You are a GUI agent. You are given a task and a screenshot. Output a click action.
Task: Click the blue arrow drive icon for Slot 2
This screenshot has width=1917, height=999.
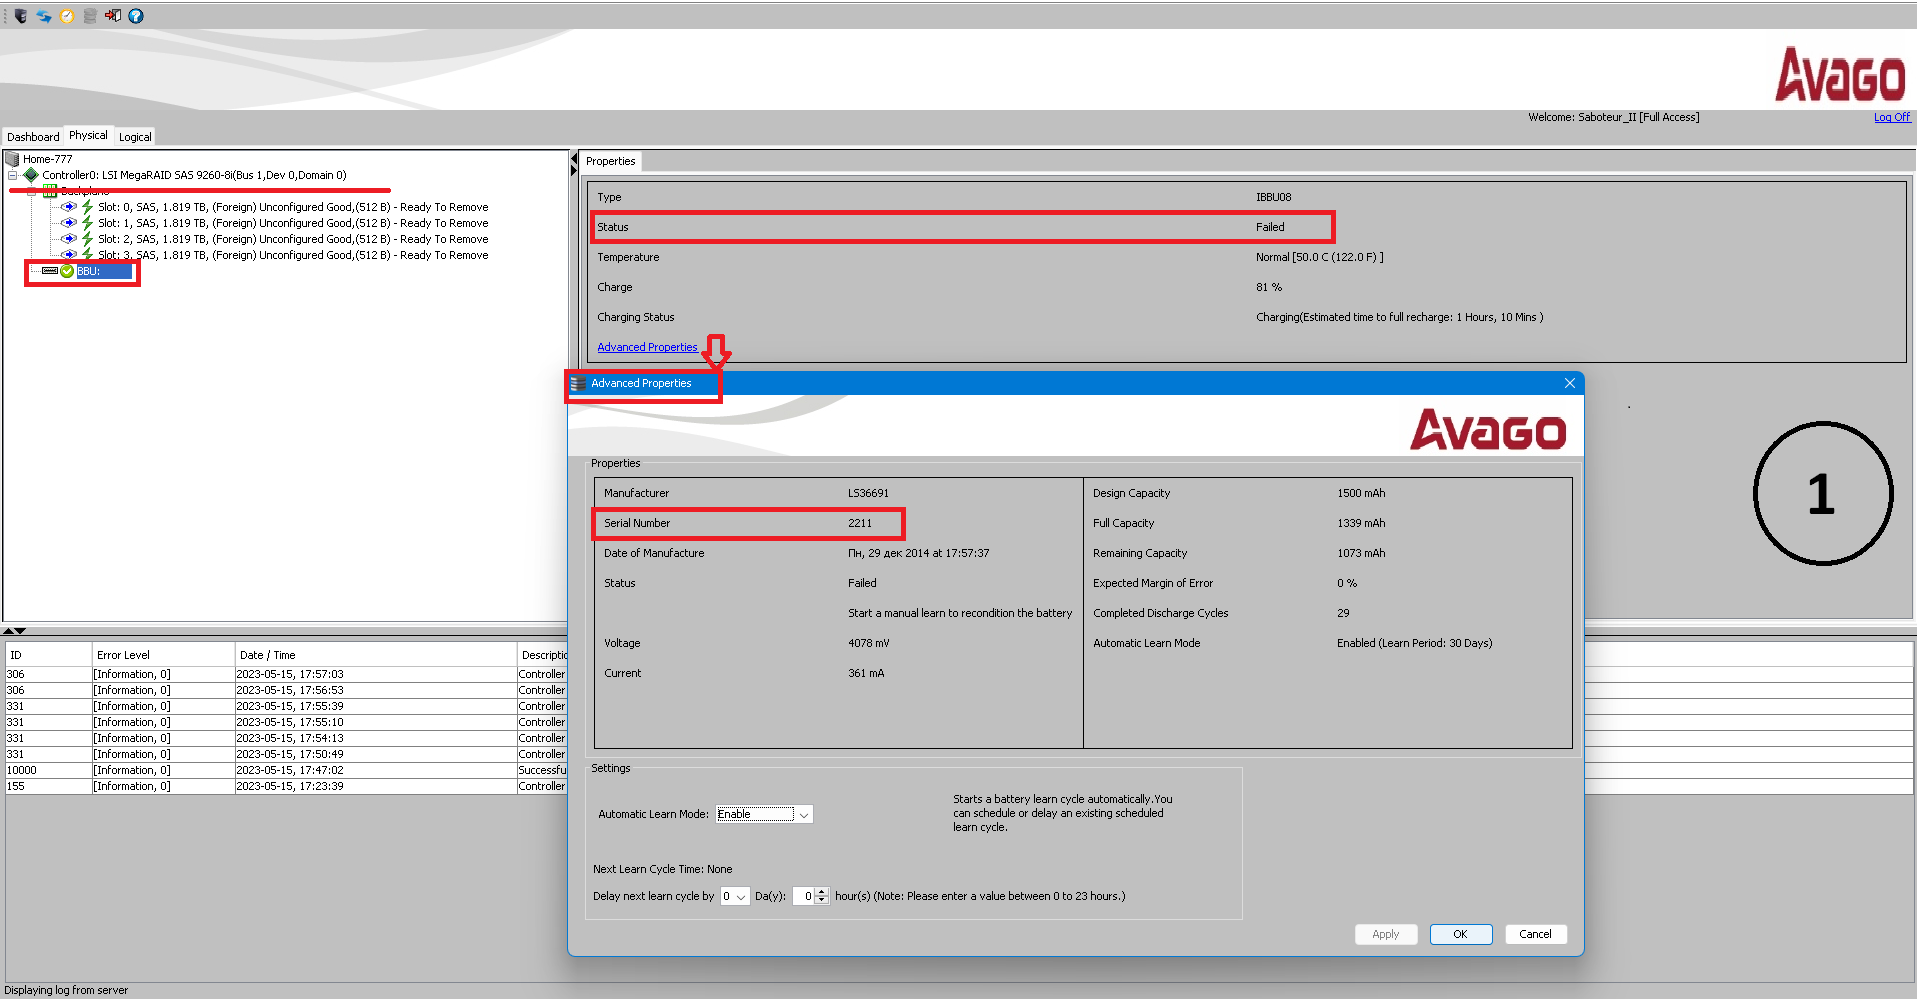pyautogui.click(x=69, y=239)
